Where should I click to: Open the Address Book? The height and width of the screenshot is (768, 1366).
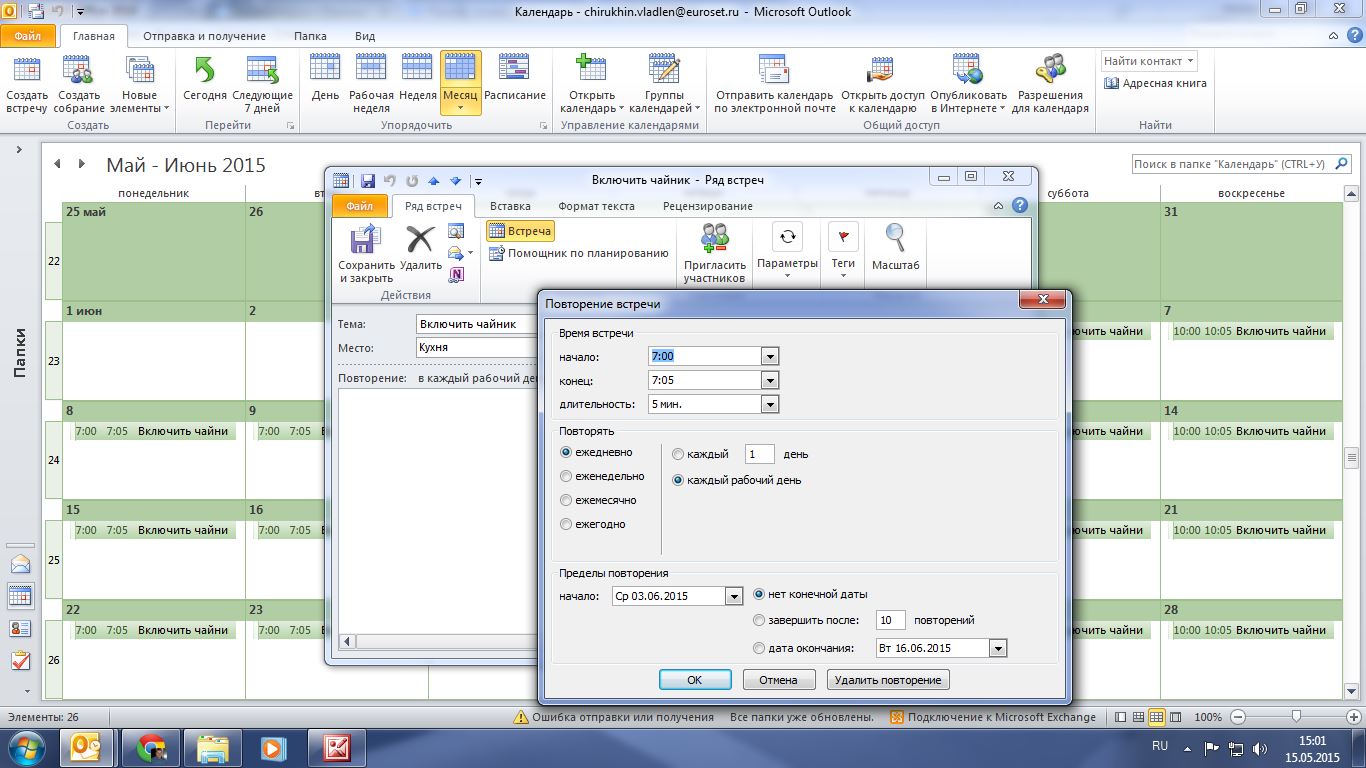pyautogui.click(x=1155, y=84)
